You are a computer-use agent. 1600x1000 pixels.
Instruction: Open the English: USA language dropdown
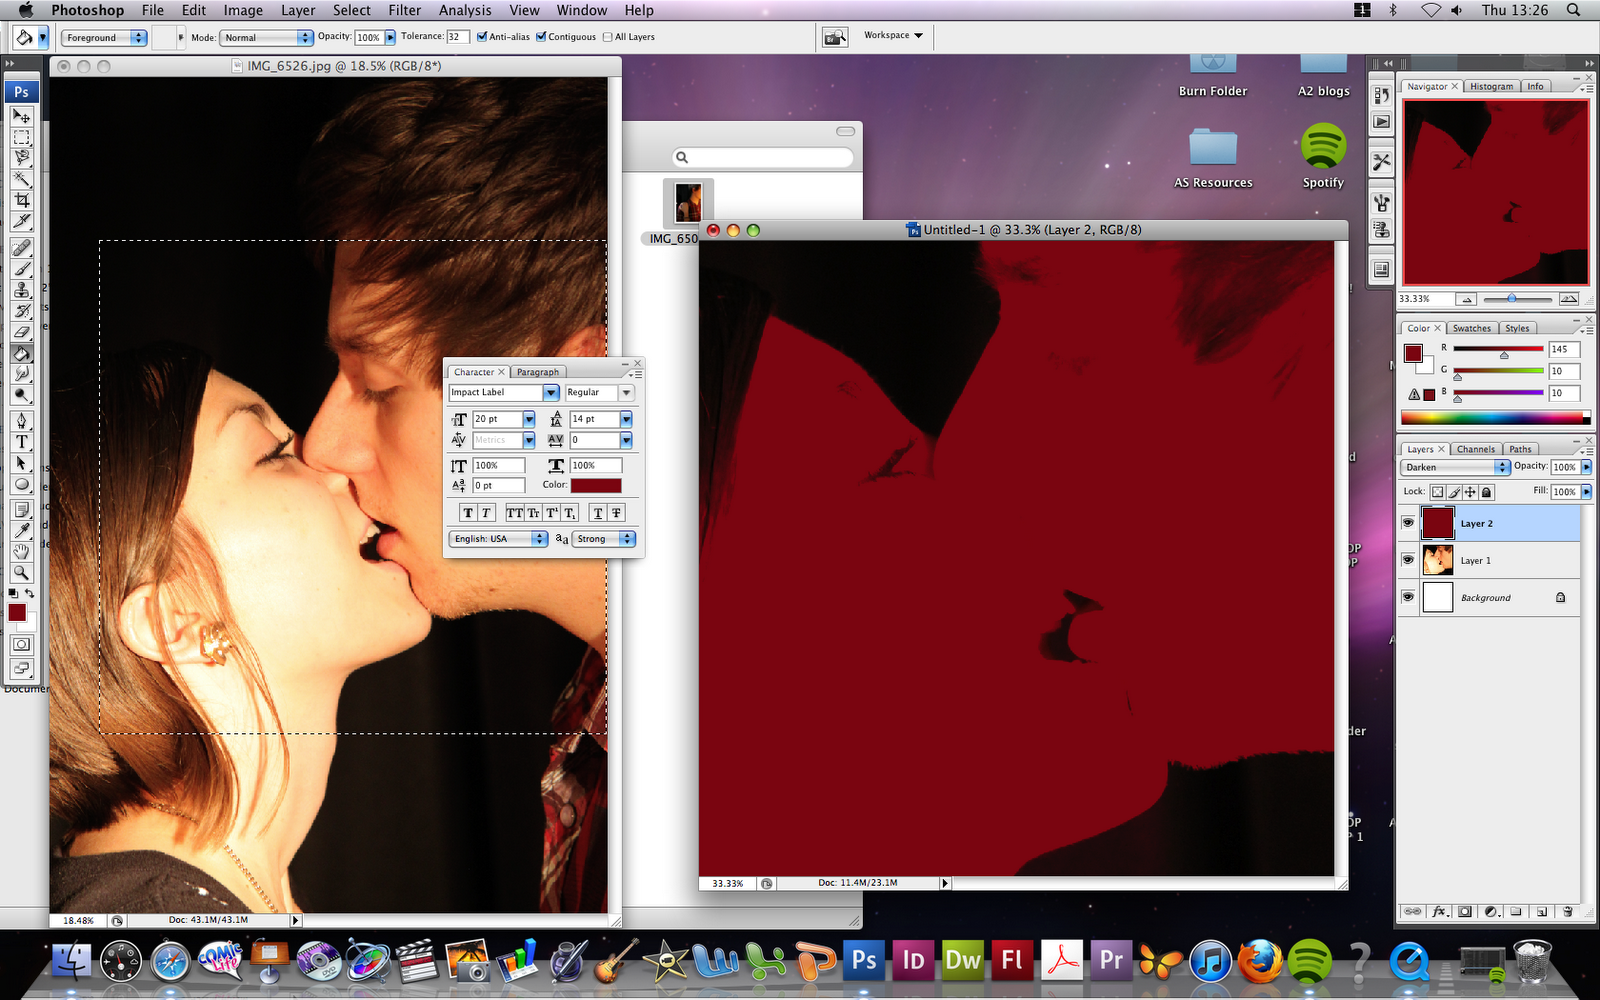(x=498, y=539)
